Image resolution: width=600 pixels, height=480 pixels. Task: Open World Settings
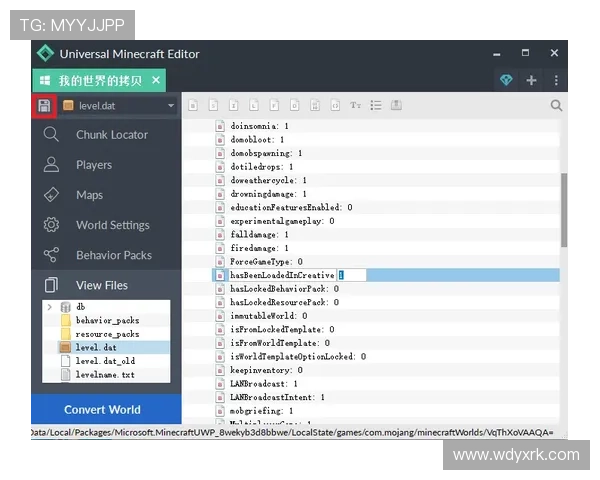click(106, 225)
